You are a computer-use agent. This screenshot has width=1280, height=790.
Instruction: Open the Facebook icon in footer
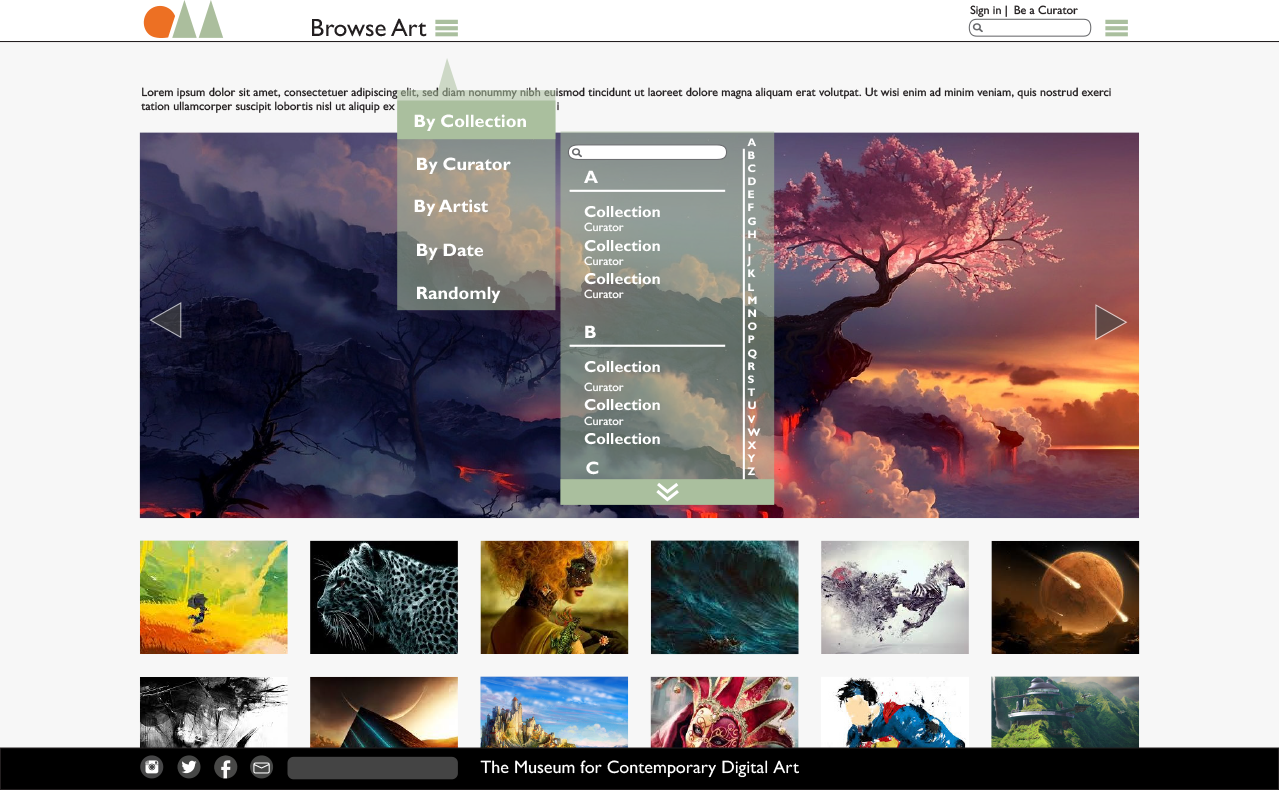pyautogui.click(x=226, y=767)
